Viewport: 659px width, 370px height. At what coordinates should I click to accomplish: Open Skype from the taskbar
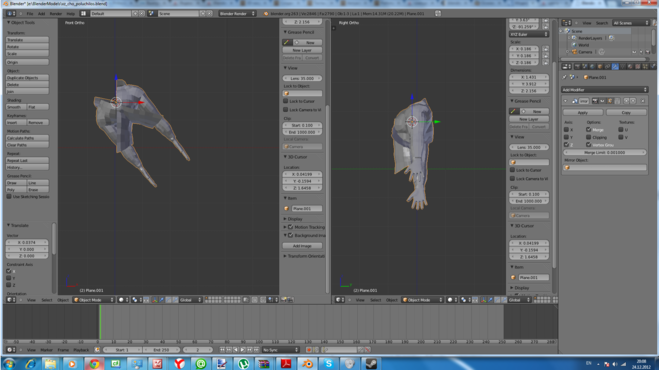point(329,363)
